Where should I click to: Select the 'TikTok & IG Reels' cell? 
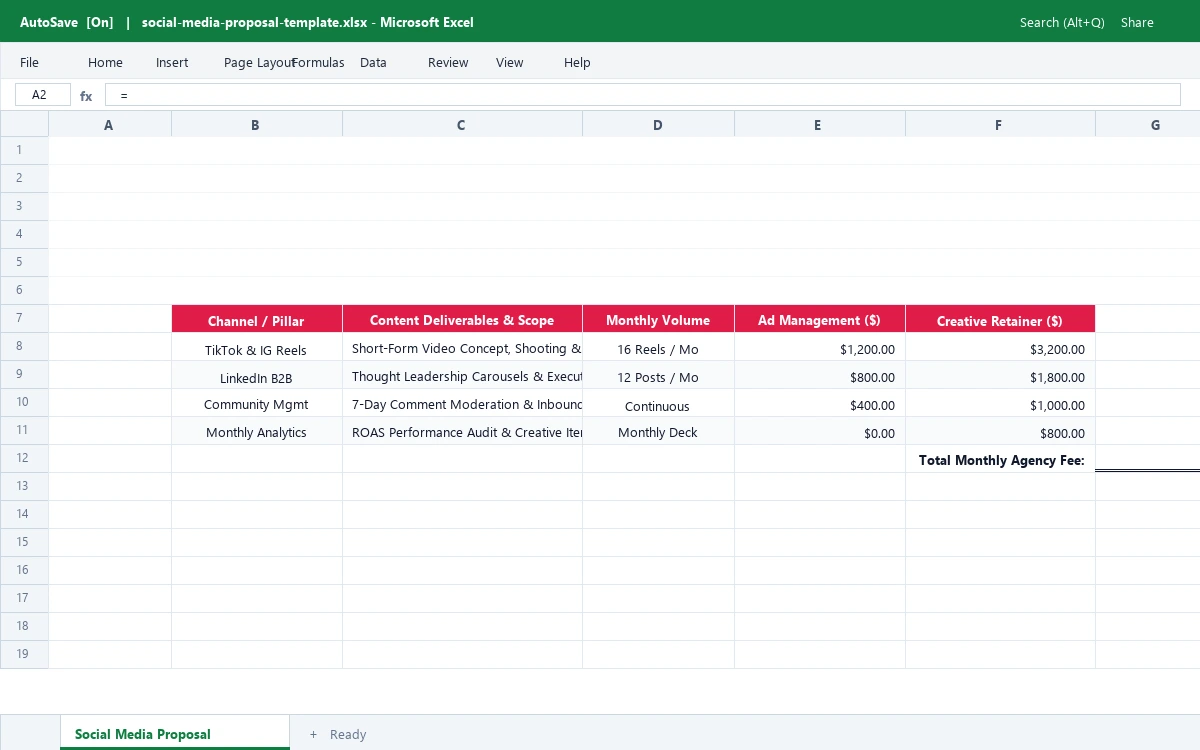pos(257,347)
